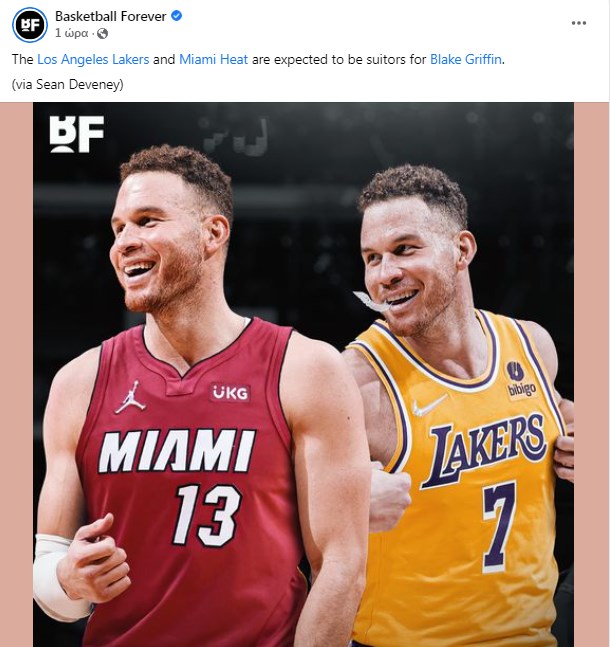Open the Blake Griffin tagged link

[x=466, y=60]
